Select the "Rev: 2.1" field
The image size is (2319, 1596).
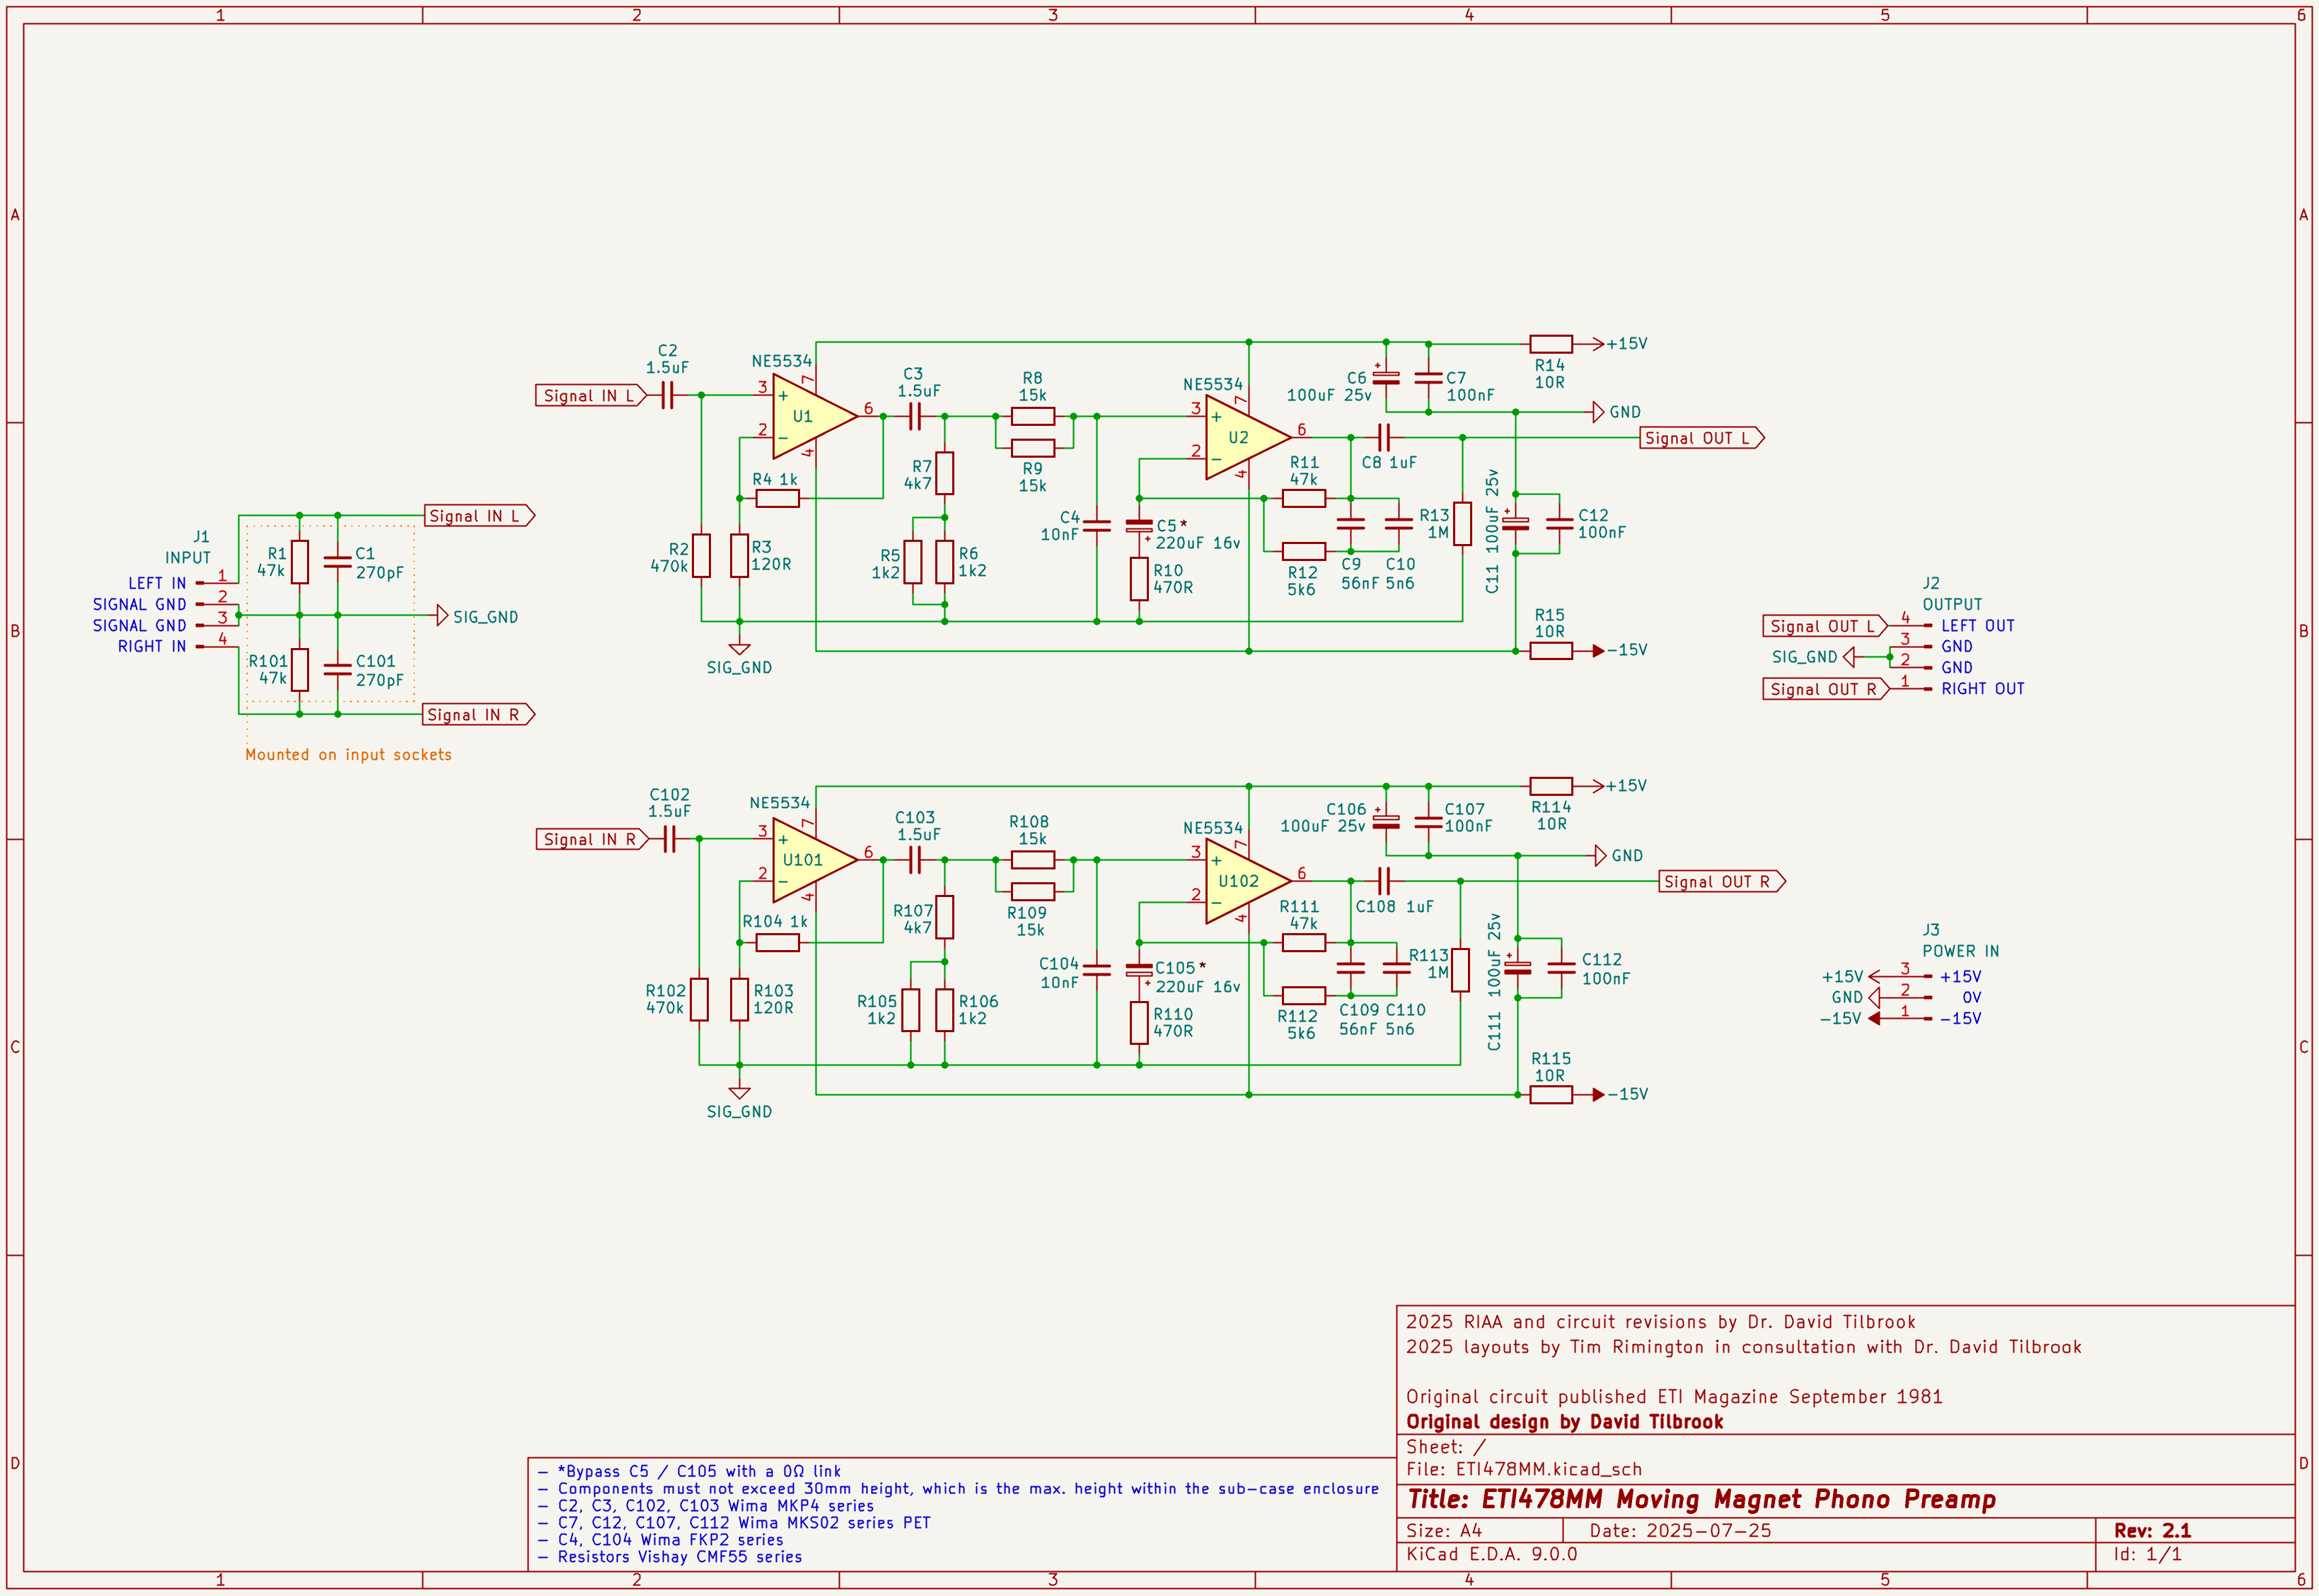[2153, 1530]
